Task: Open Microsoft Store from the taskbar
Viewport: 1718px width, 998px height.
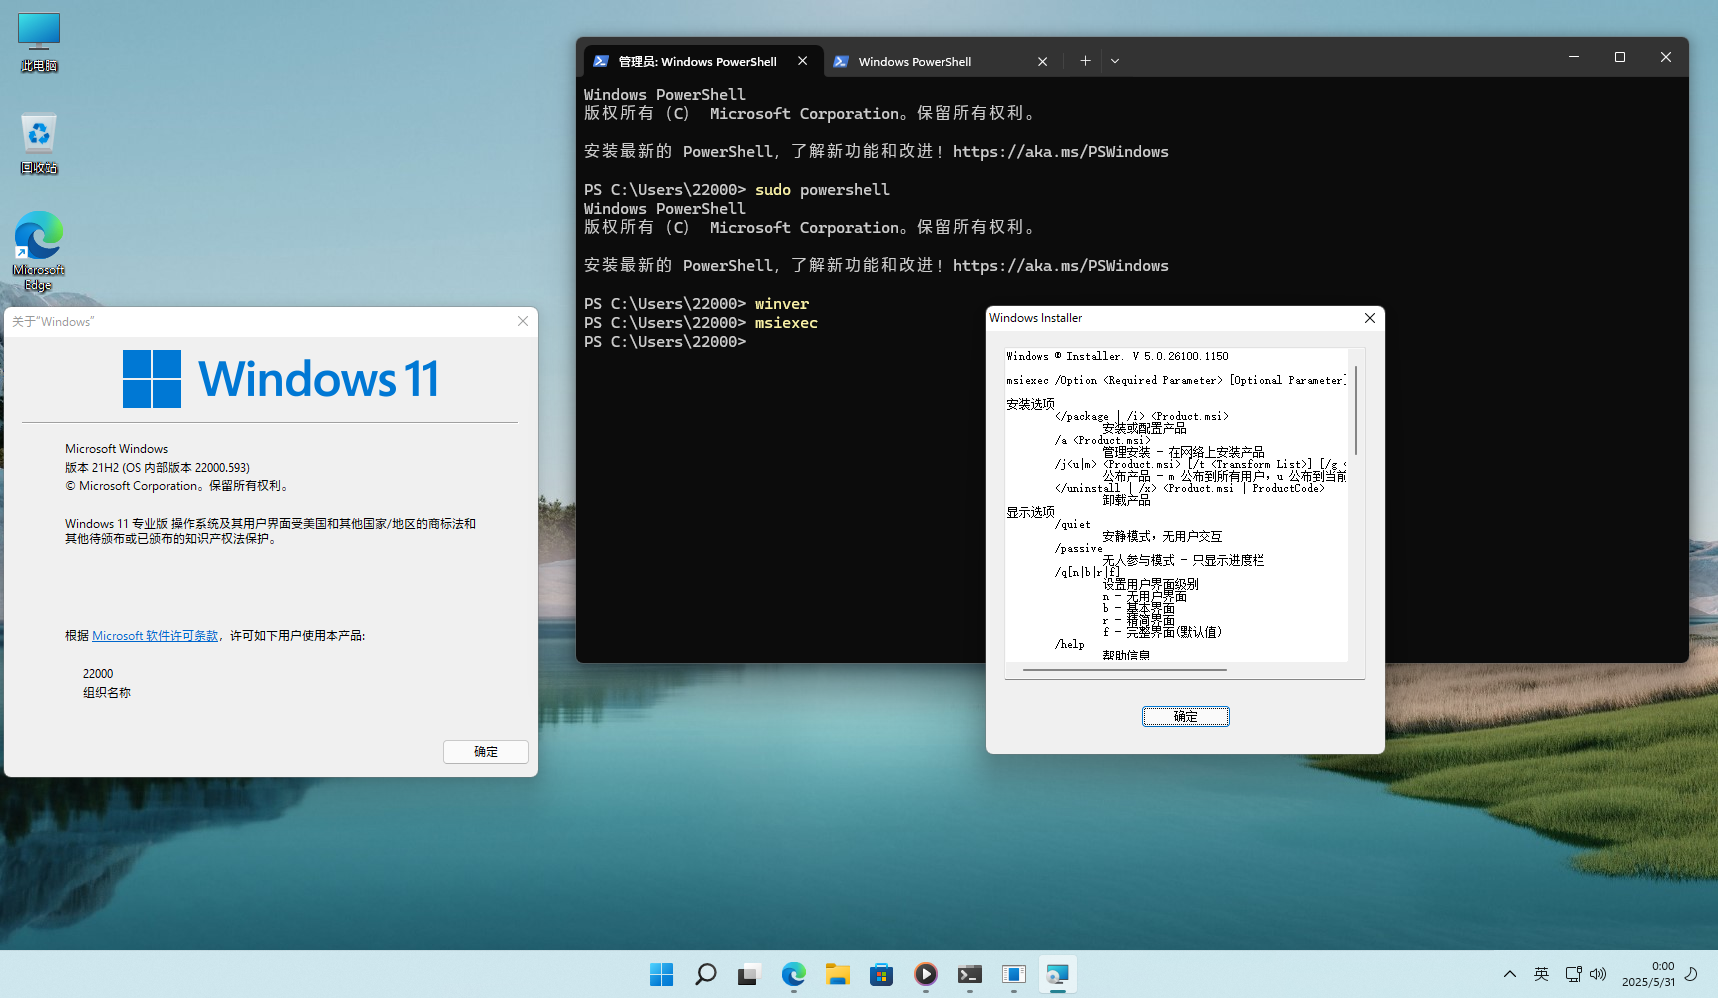Action: pos(881,974)
